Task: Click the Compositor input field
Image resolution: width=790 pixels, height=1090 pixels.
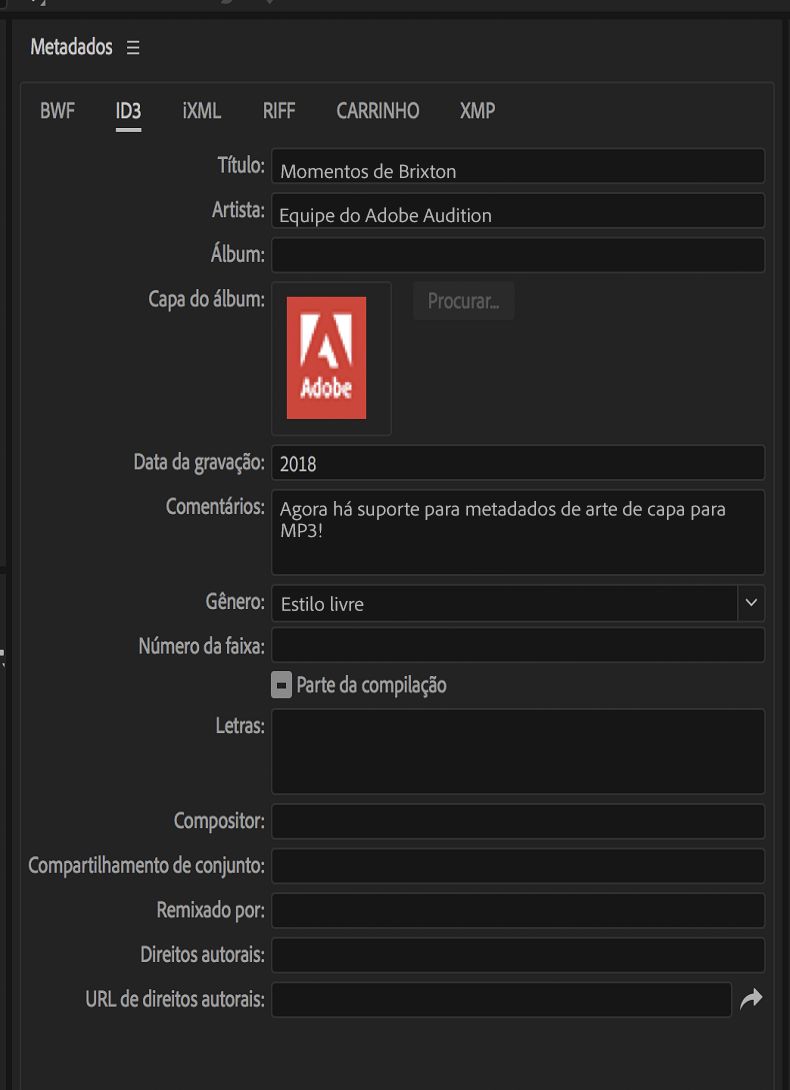Action: point(518,822)
